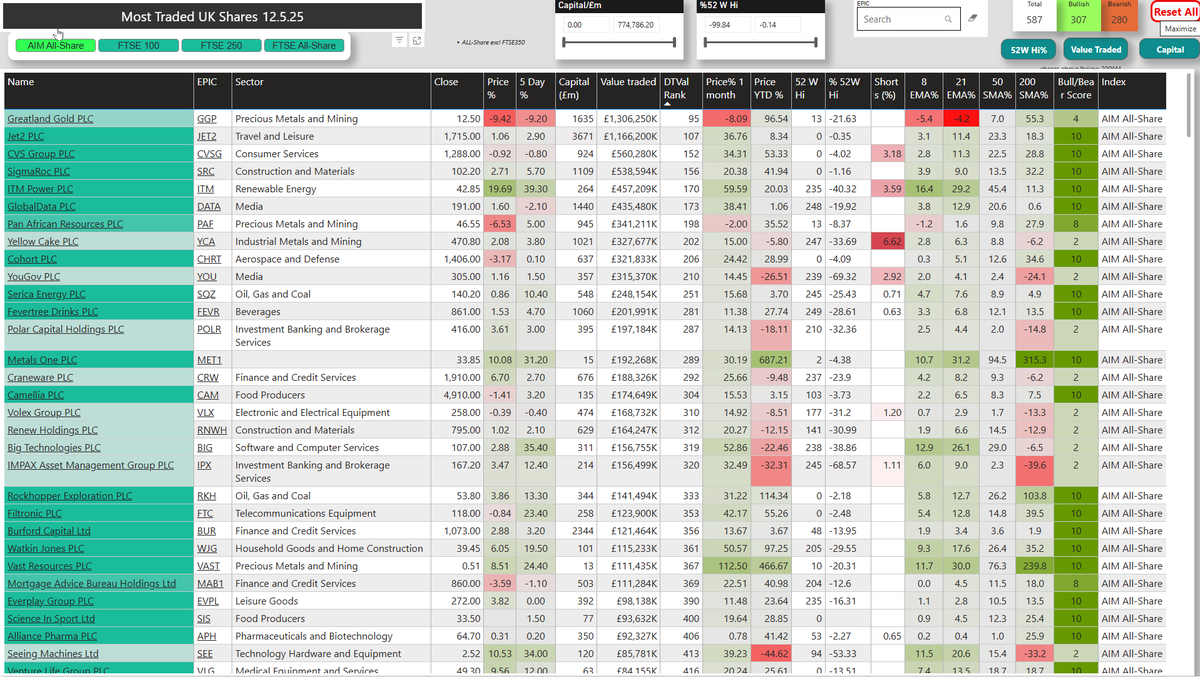This screenshot has height=679, width=1200.
Task: Click the eraser icon to clear EPIC search
Action: click(x=973, y=19)
